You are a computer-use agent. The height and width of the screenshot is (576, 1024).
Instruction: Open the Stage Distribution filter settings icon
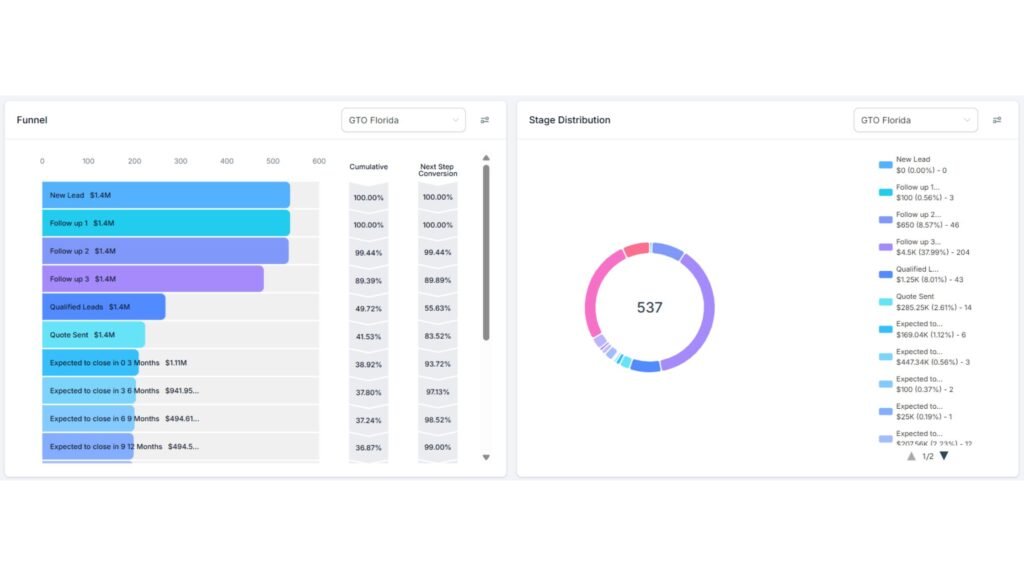[x=997, y=119]
